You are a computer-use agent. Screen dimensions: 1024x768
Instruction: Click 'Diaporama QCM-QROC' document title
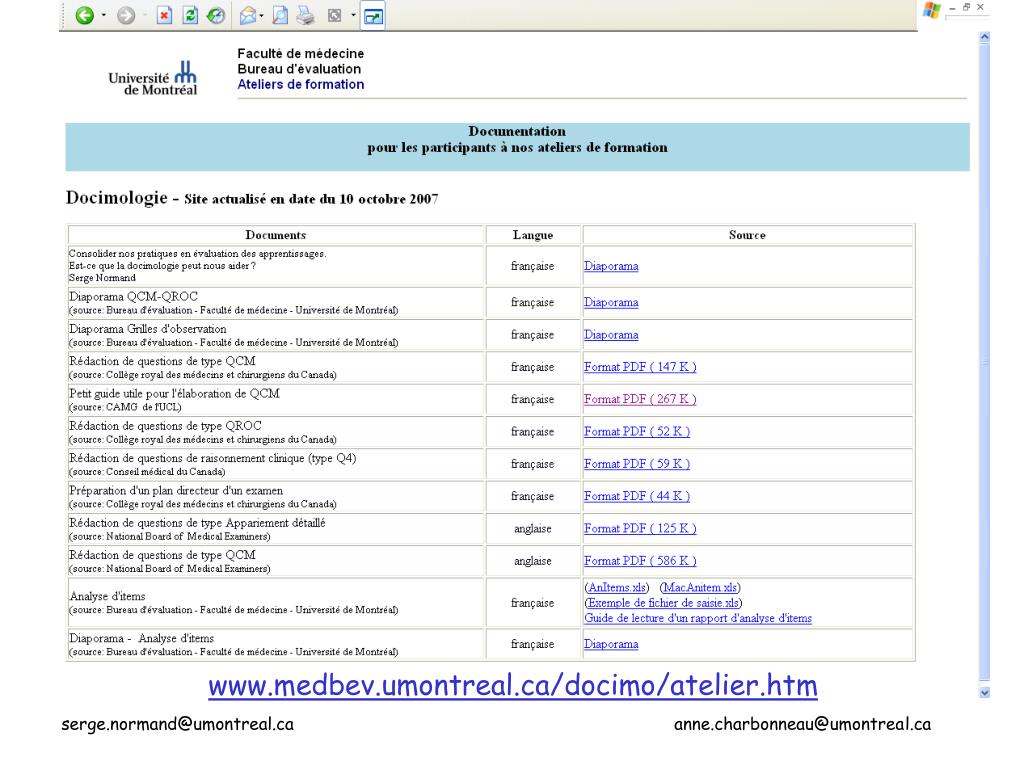[x=133, y=296]
